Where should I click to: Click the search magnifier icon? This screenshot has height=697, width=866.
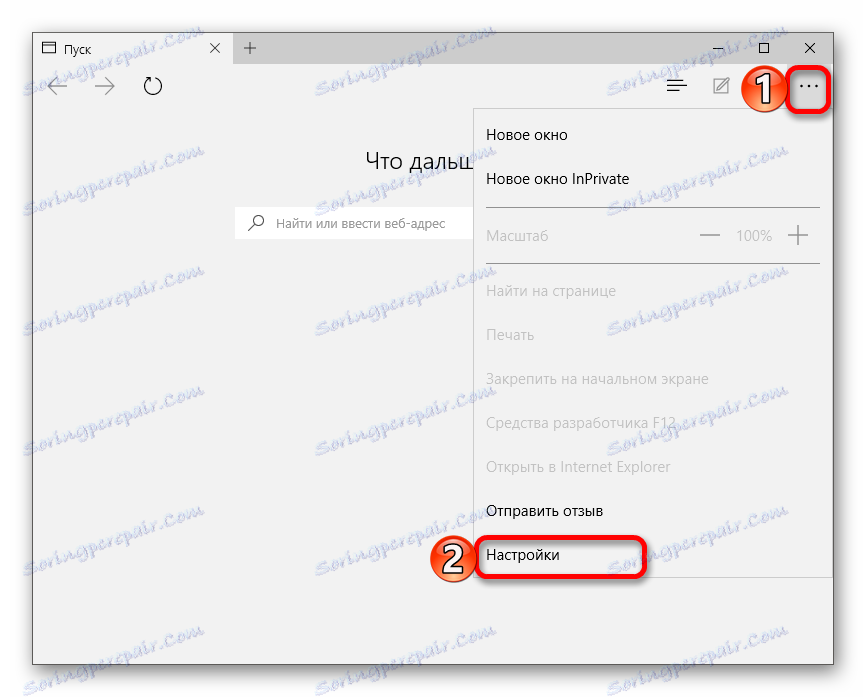coord(254,222)
